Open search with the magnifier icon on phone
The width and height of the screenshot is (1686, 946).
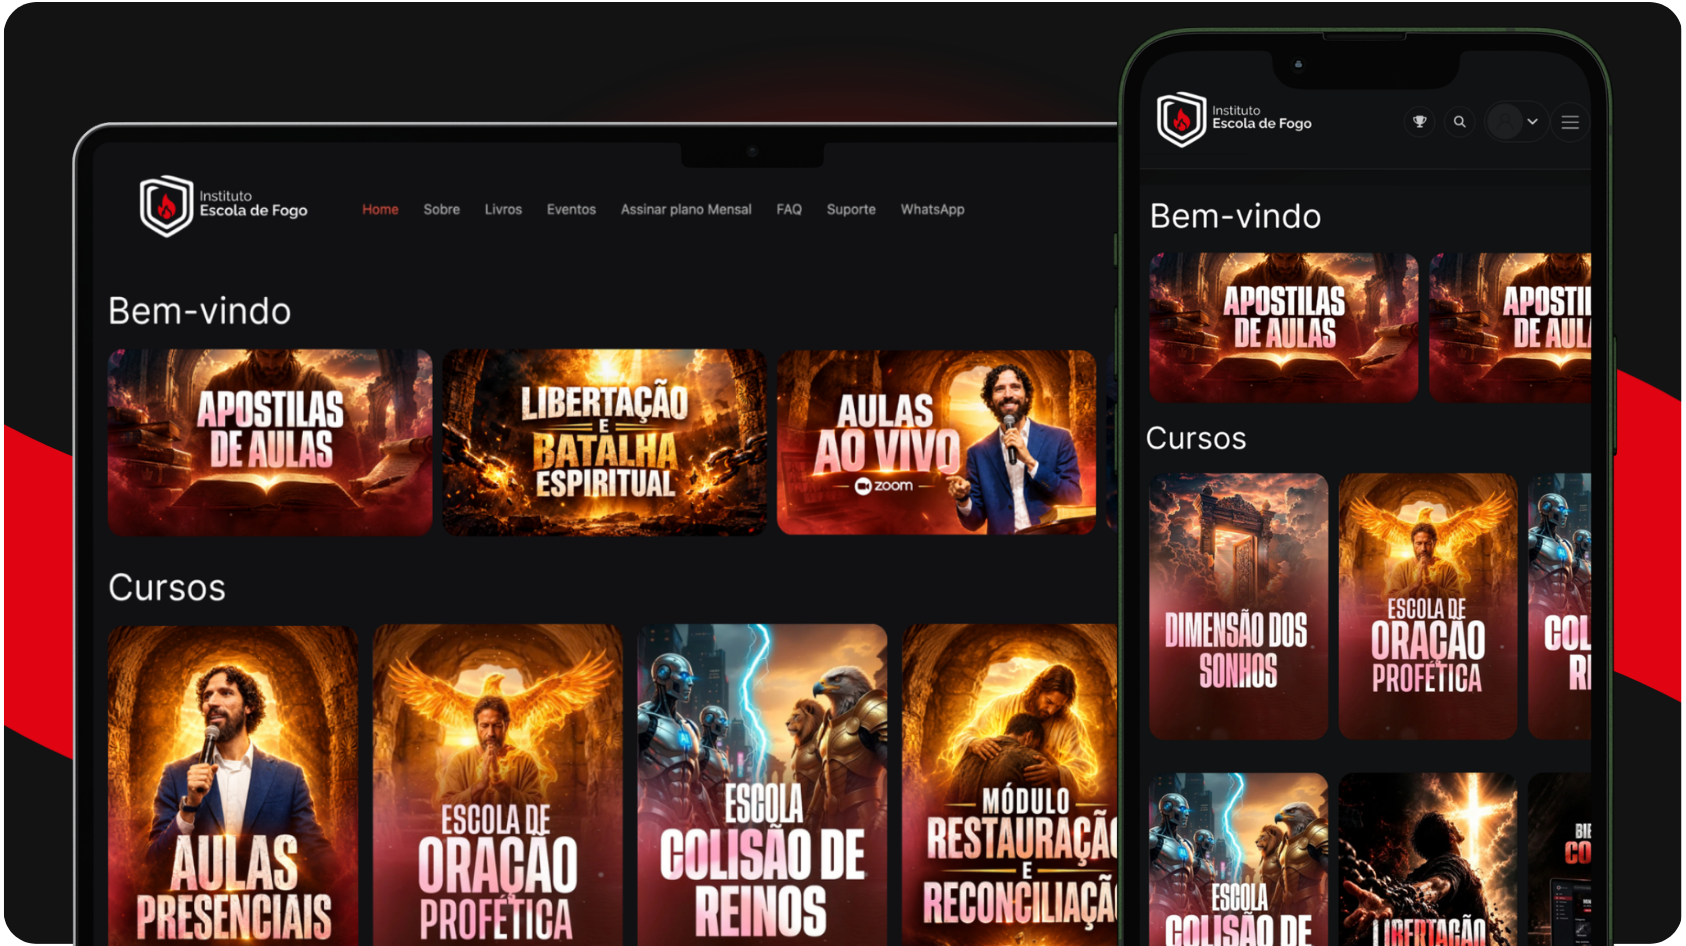tap(1460, 122)
